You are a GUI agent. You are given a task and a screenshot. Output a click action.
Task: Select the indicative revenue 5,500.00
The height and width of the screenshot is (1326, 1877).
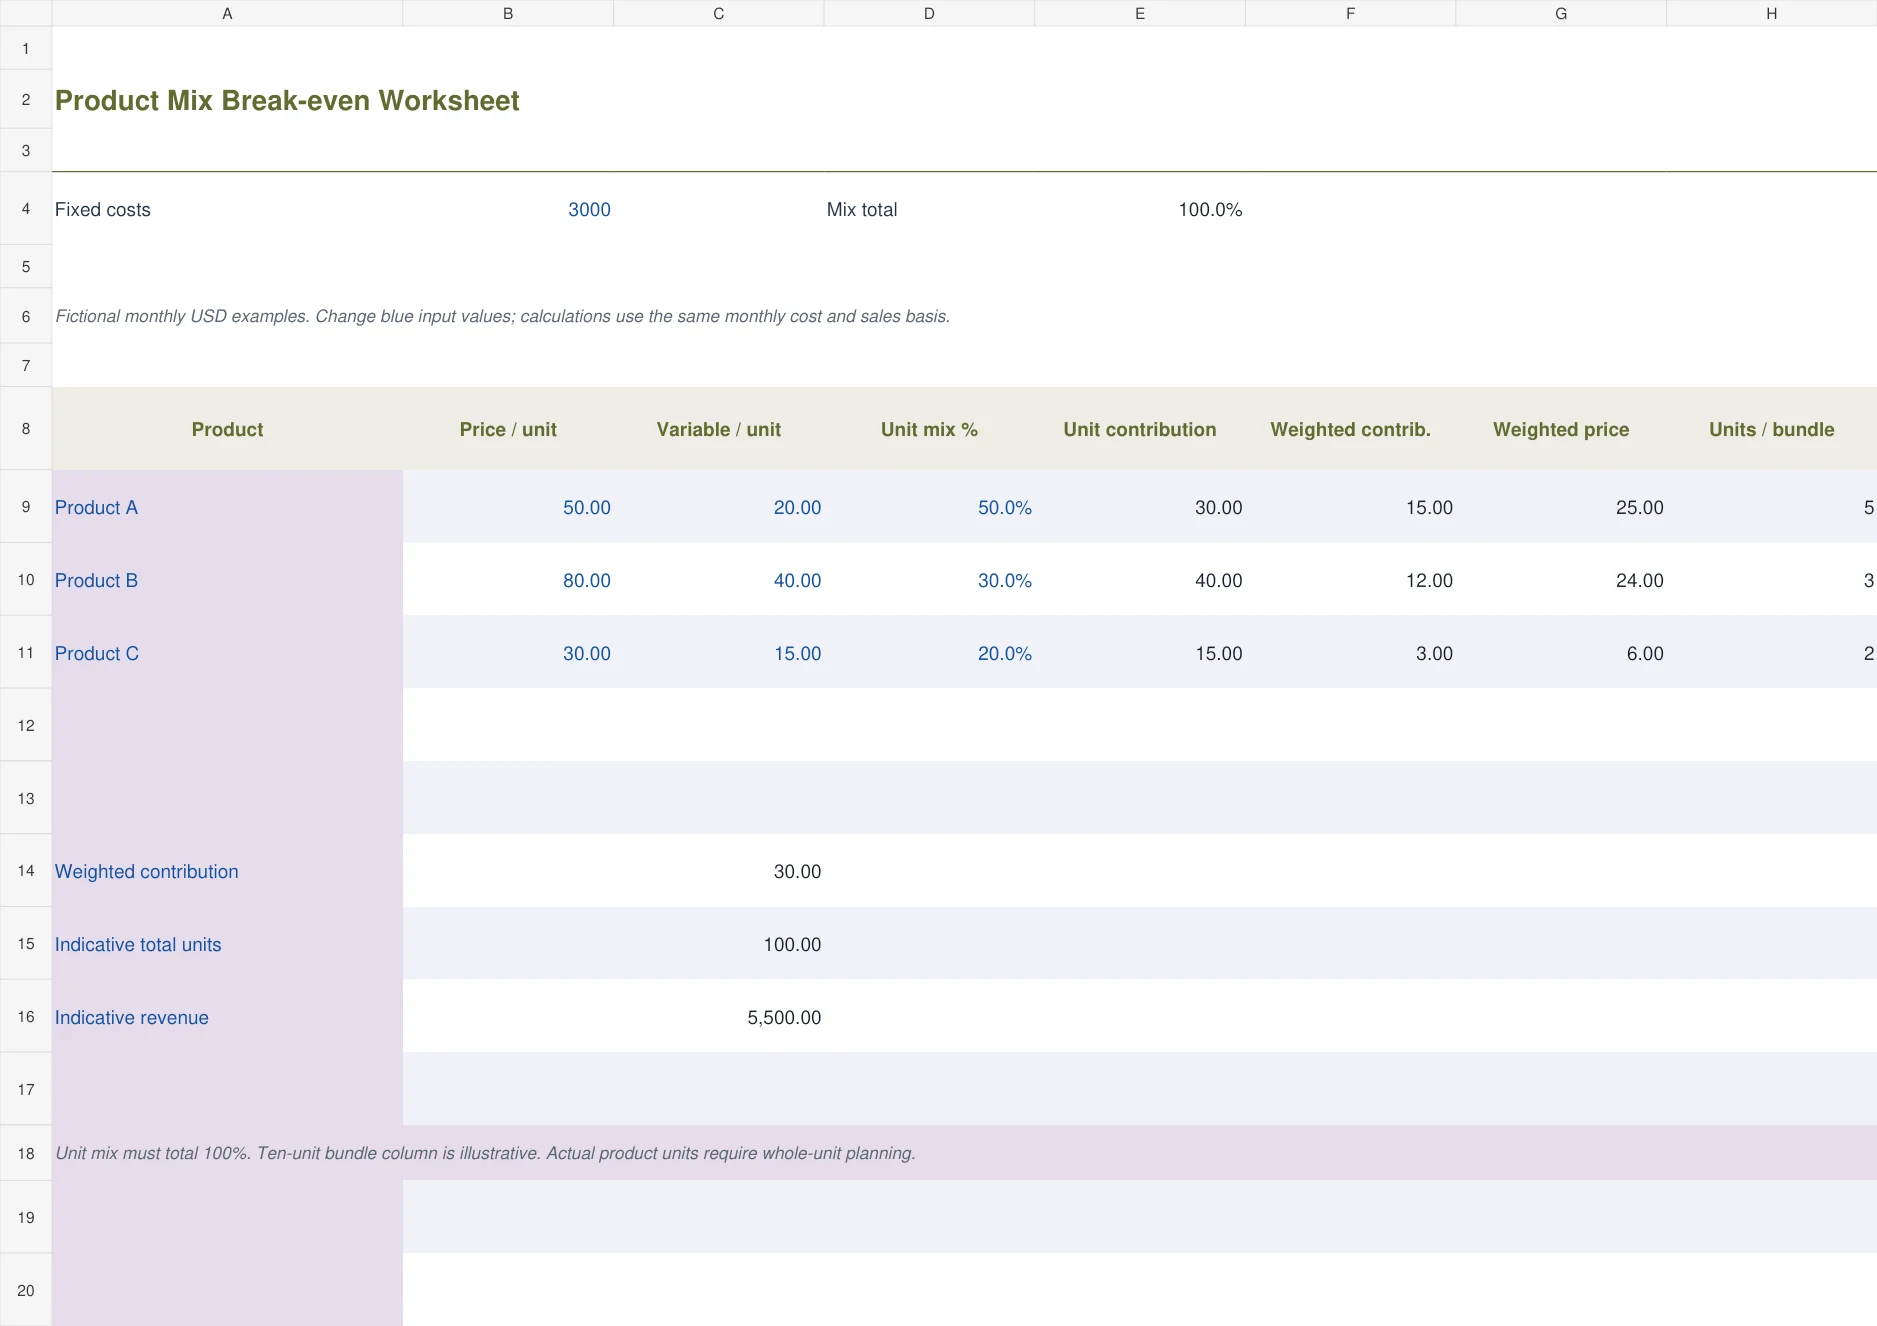coord(719,1017)
